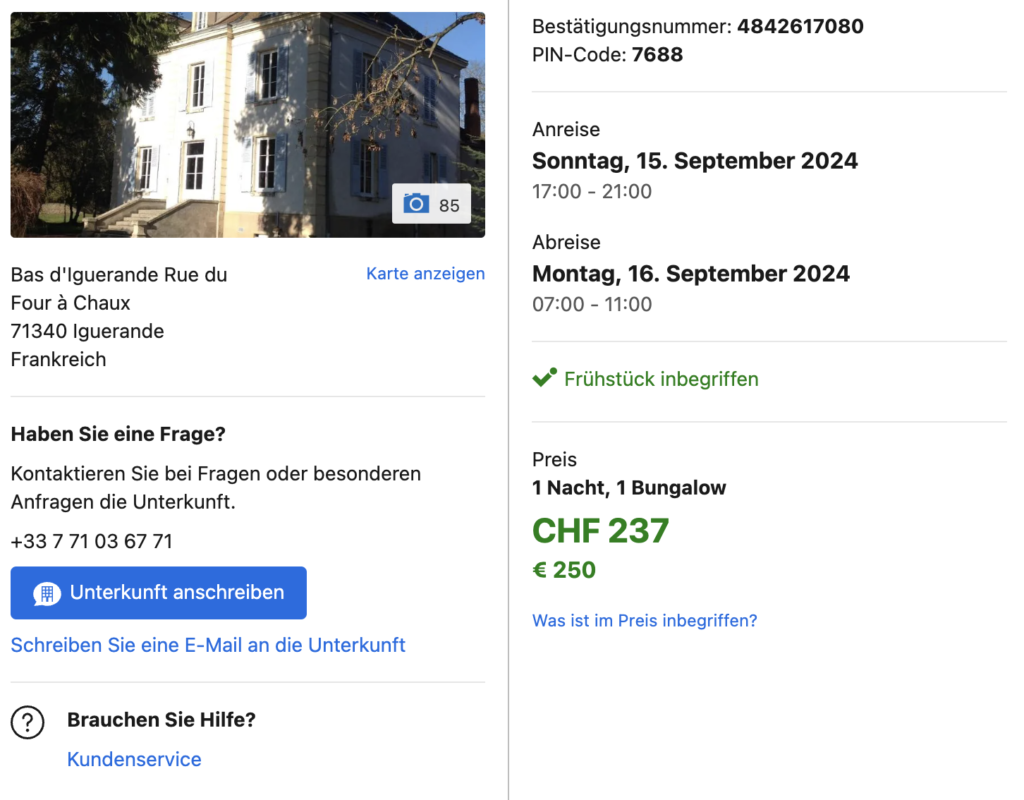Click the check-in date Sonntag, 15. September 2024

click(x=694, y=160)
